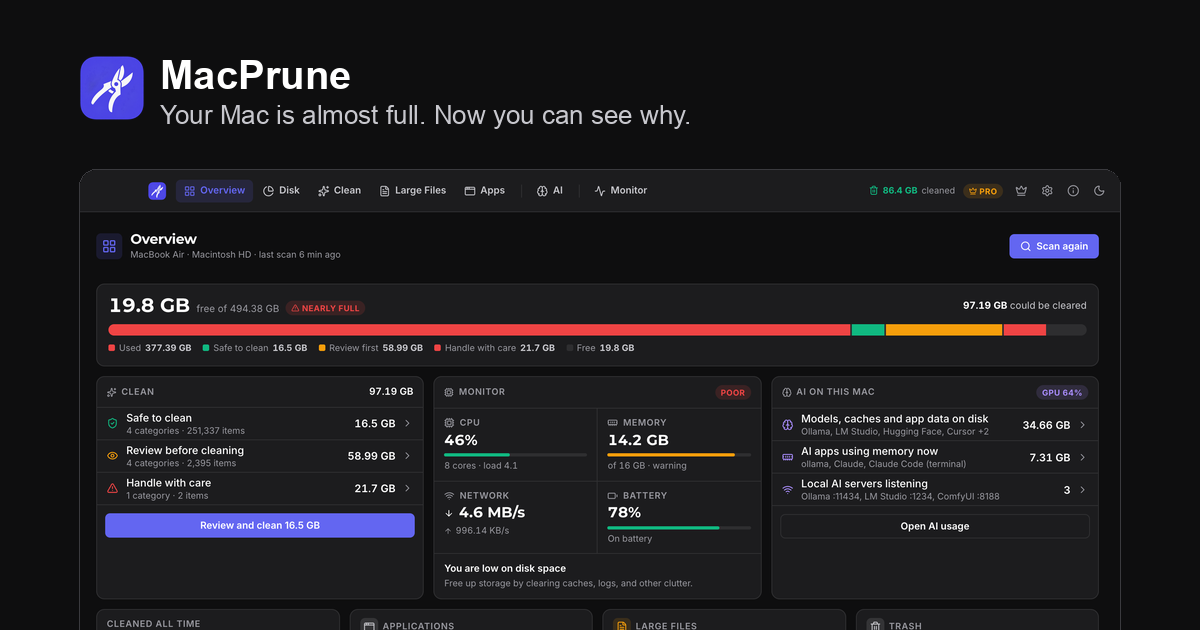Click Review and clean 16.5 GB
Viewport: 1200px width, 630px height.
coord(260,525)
